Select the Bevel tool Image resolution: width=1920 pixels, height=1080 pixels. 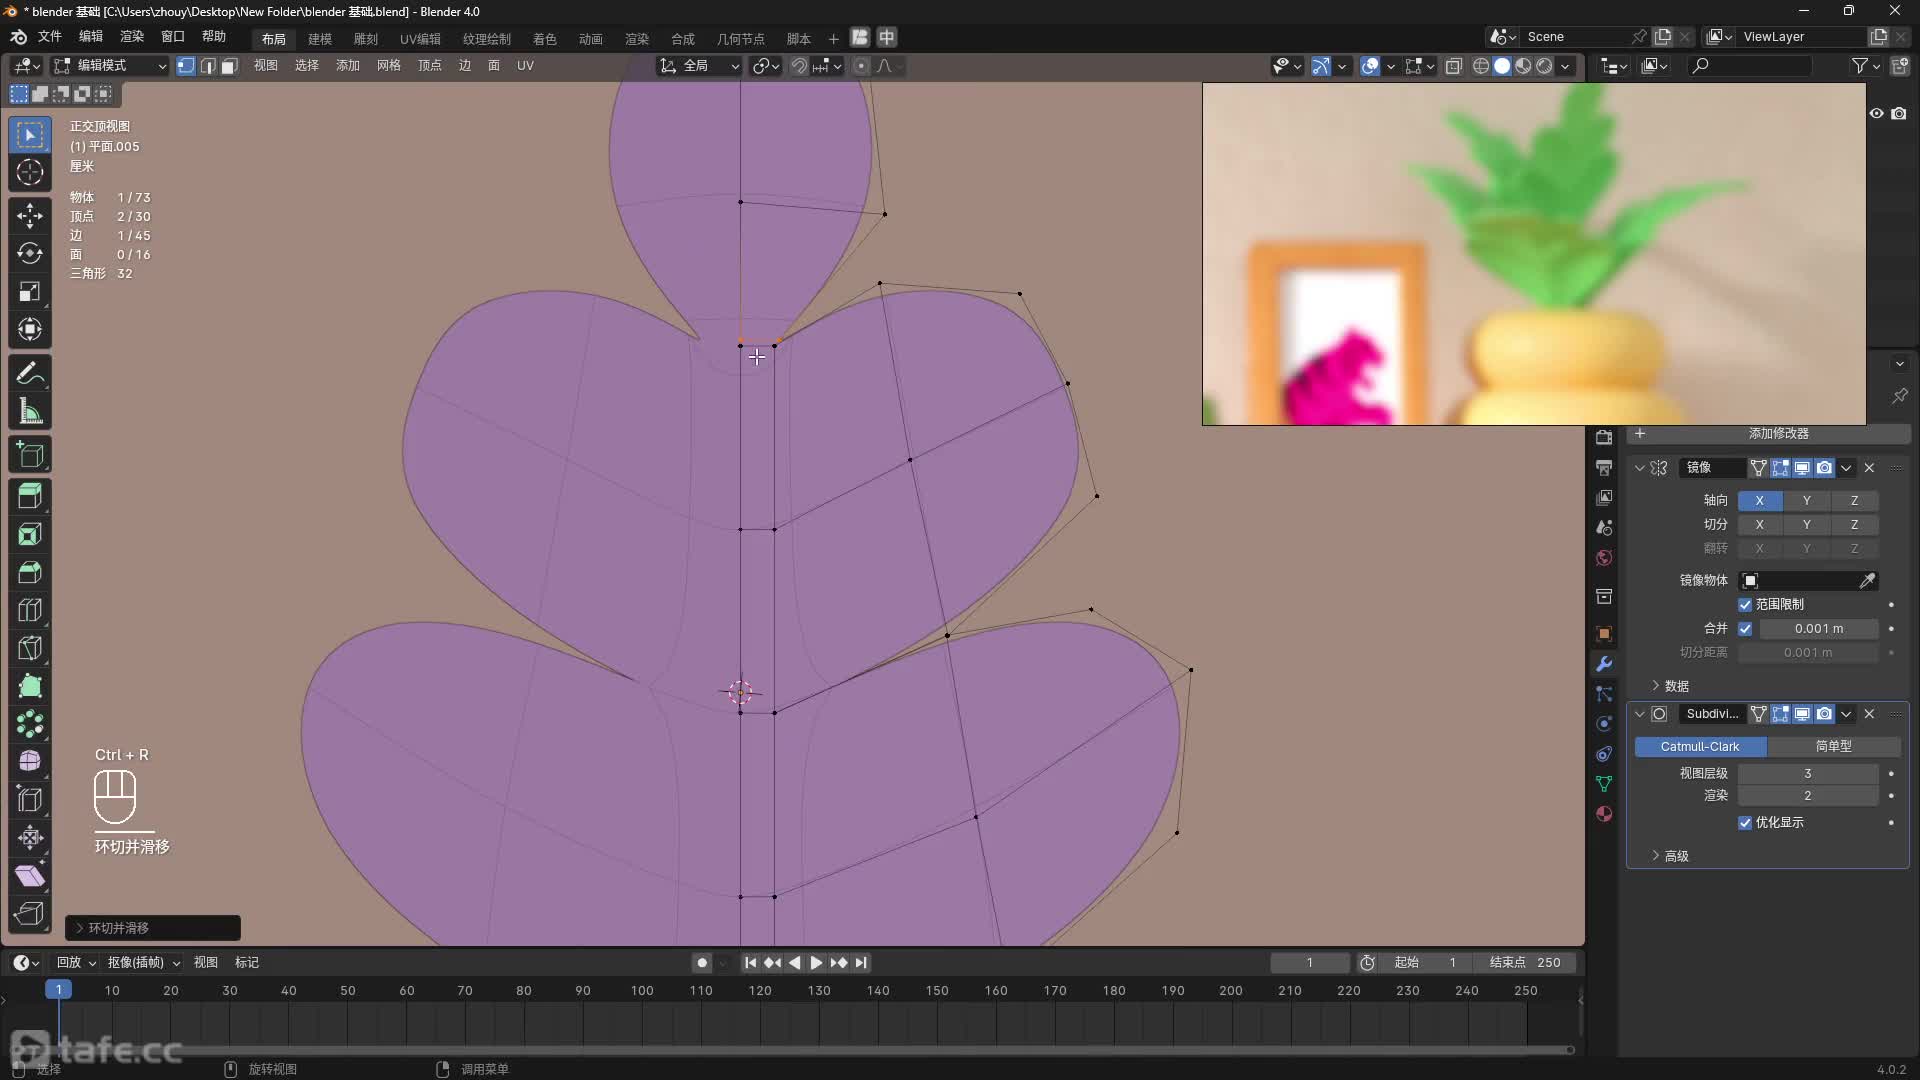pos(30,572)
